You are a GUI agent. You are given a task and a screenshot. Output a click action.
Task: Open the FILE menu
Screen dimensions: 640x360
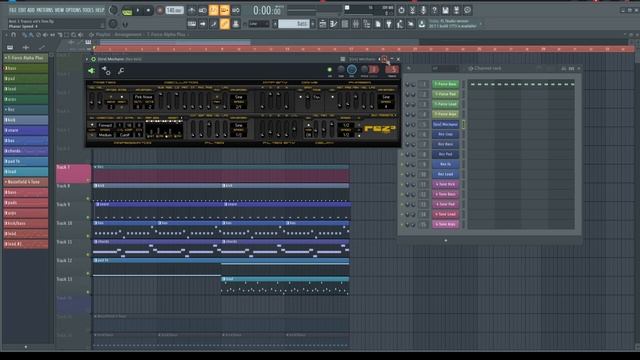coord(12,10)
